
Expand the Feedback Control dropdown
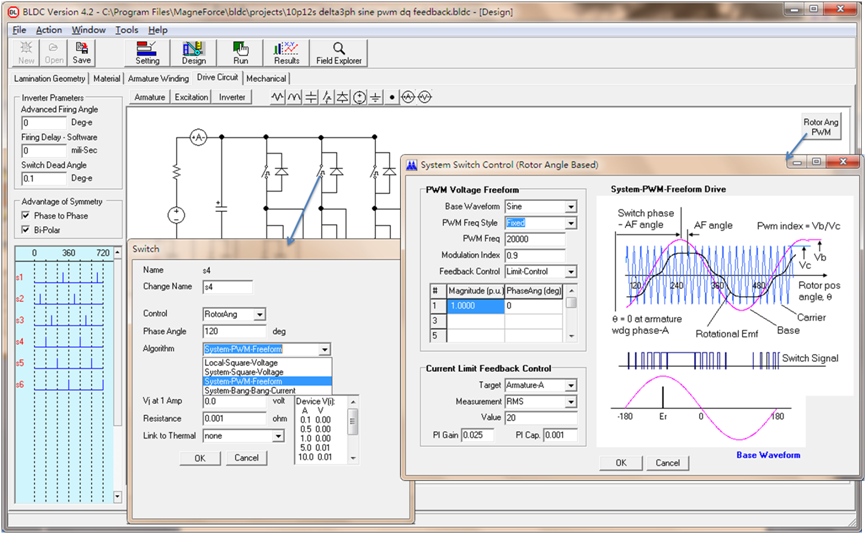(570, 272)
